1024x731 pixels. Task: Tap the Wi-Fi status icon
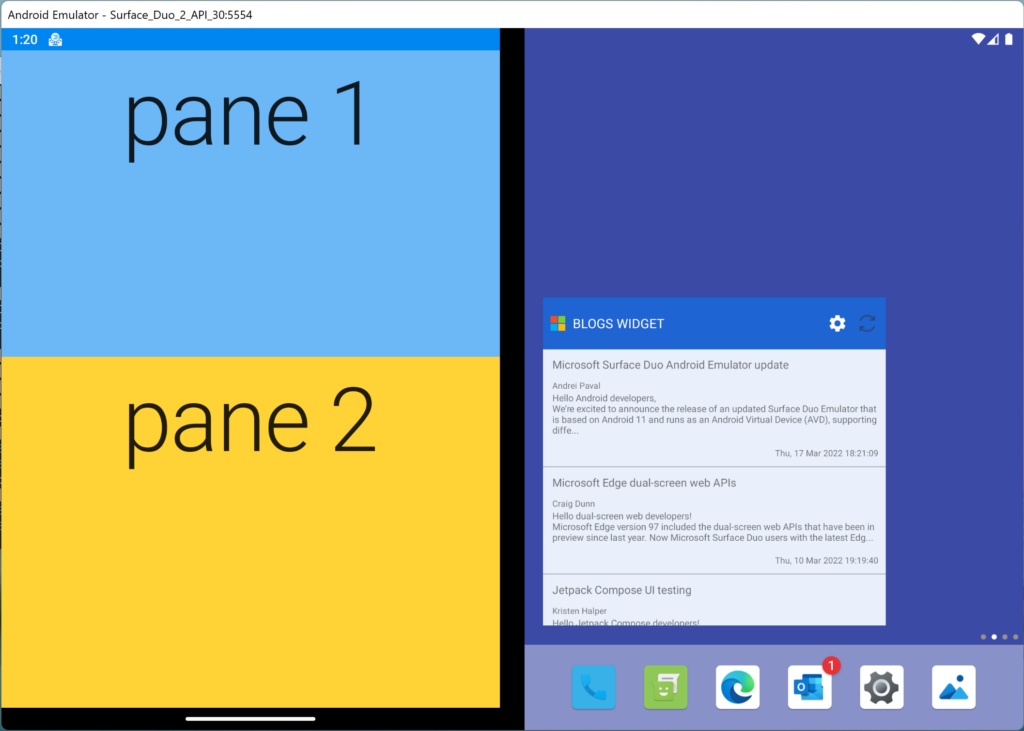977,39
